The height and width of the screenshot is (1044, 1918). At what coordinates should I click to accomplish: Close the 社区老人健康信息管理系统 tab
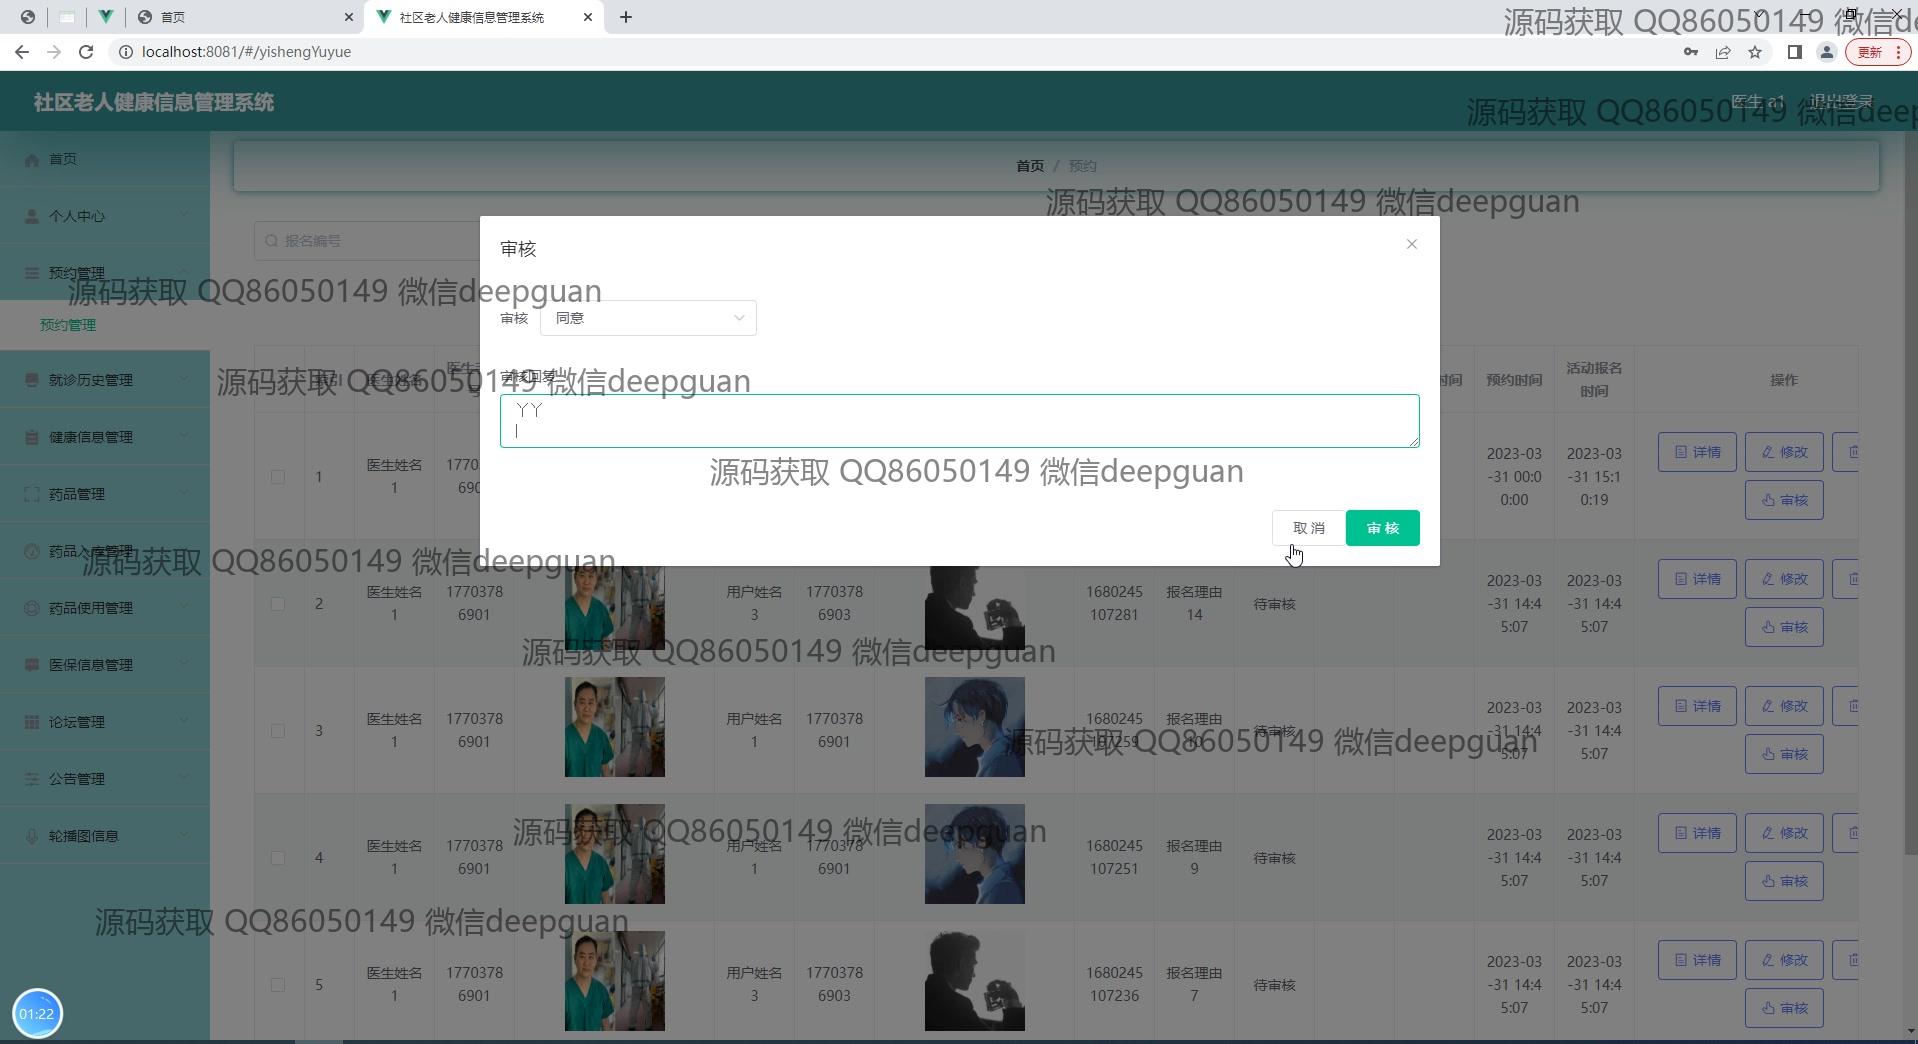[x=588, y=17]
